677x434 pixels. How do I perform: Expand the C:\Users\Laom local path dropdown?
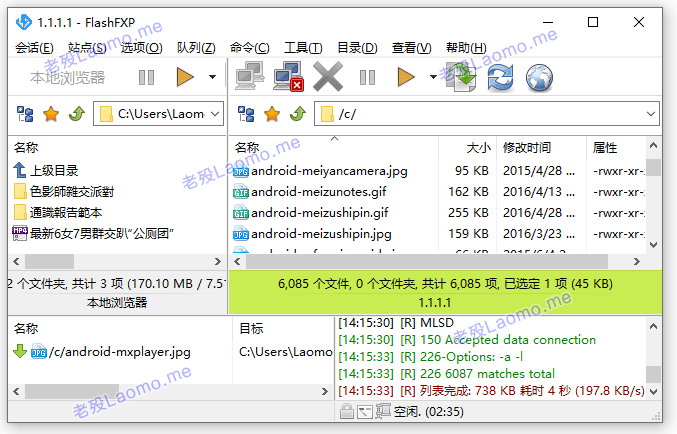point(215,114)
